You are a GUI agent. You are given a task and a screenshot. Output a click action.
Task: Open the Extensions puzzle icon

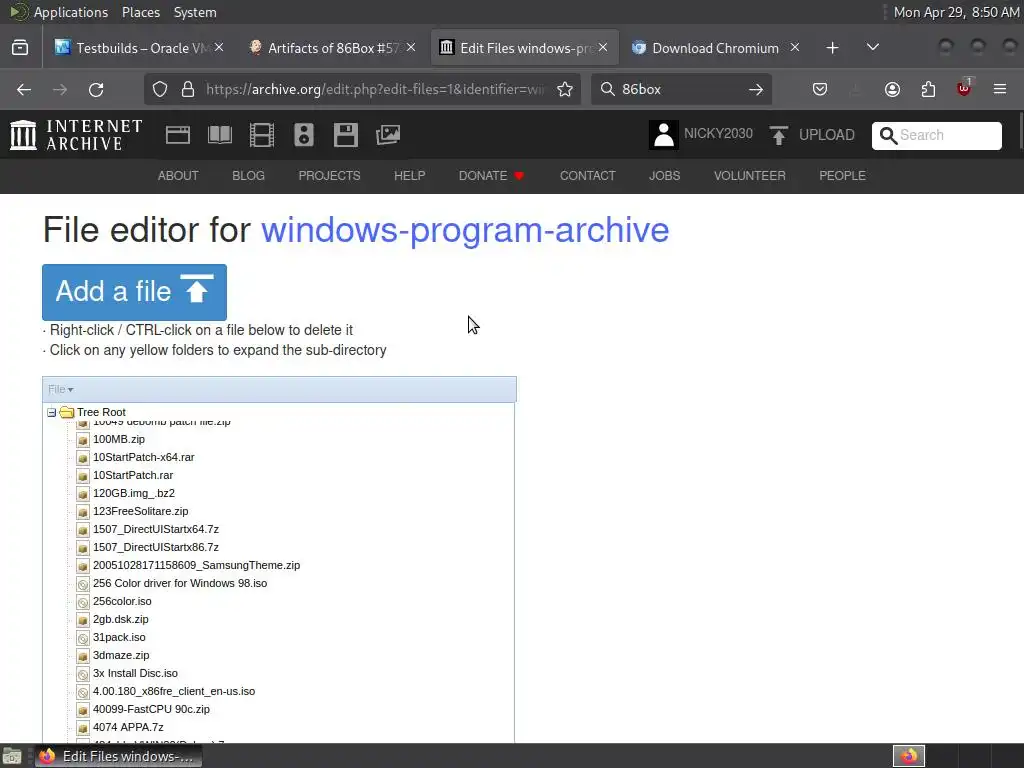(x=928, y=89)
